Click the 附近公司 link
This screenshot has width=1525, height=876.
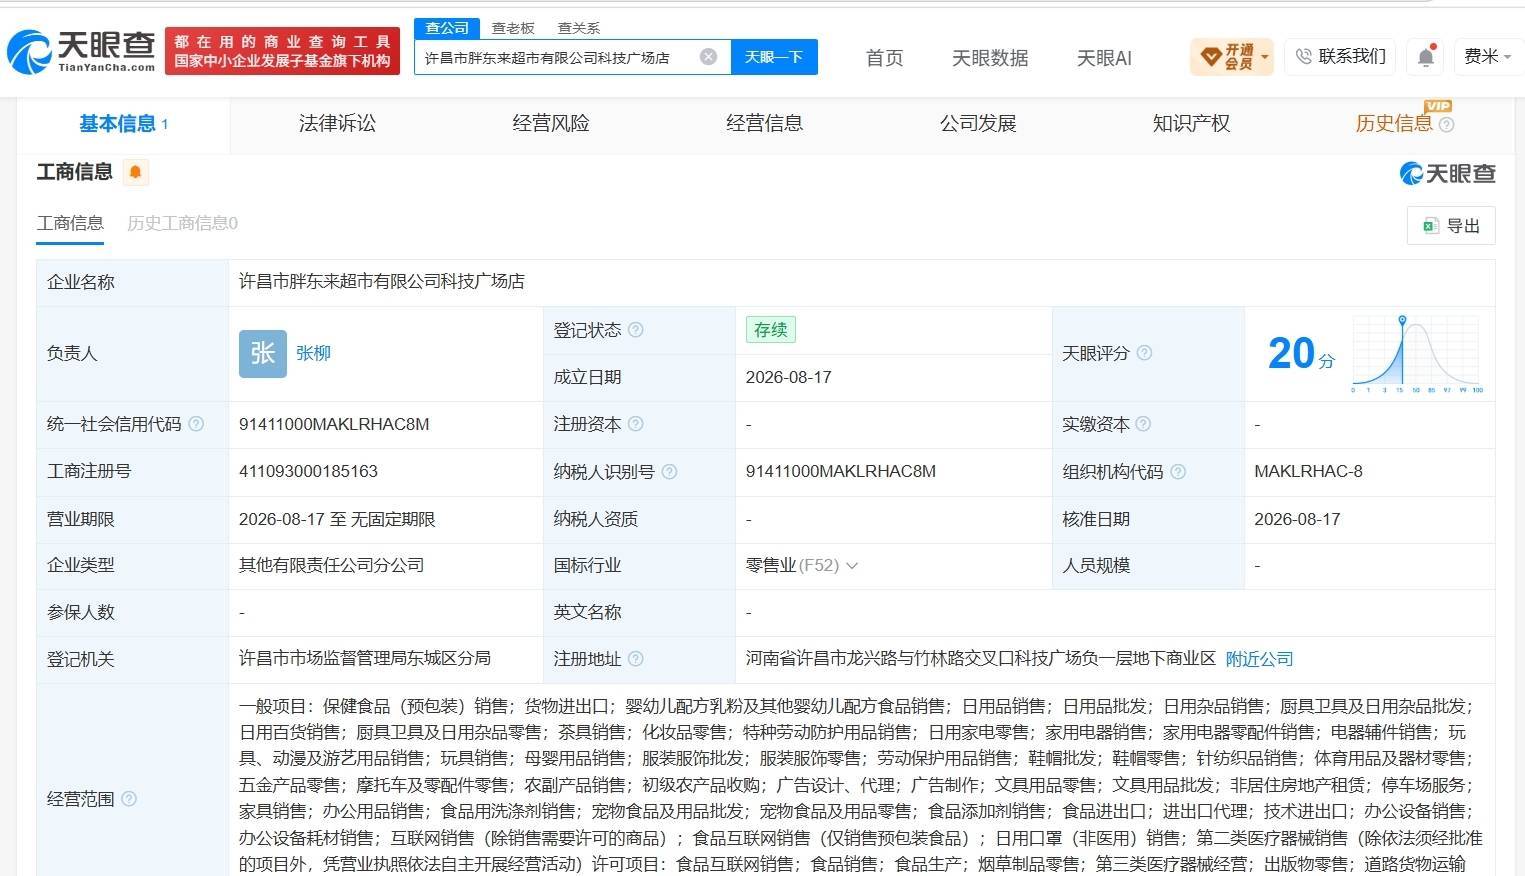(1259, 659)
